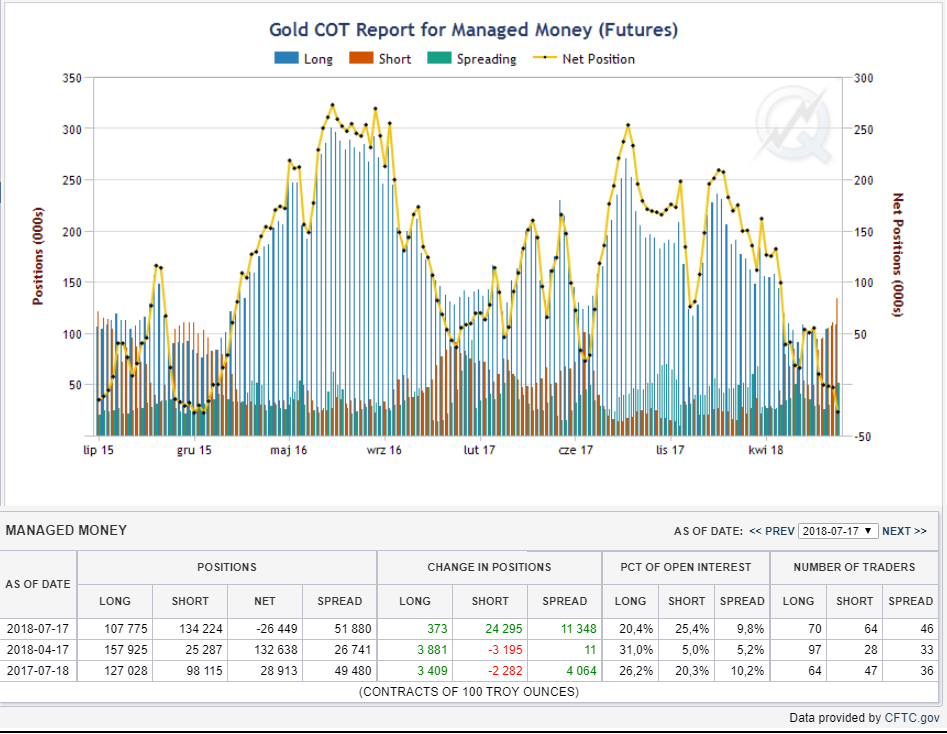Click the AS OF DATE column header
This screenshot has height=734, width=947.
click(38, 584)
